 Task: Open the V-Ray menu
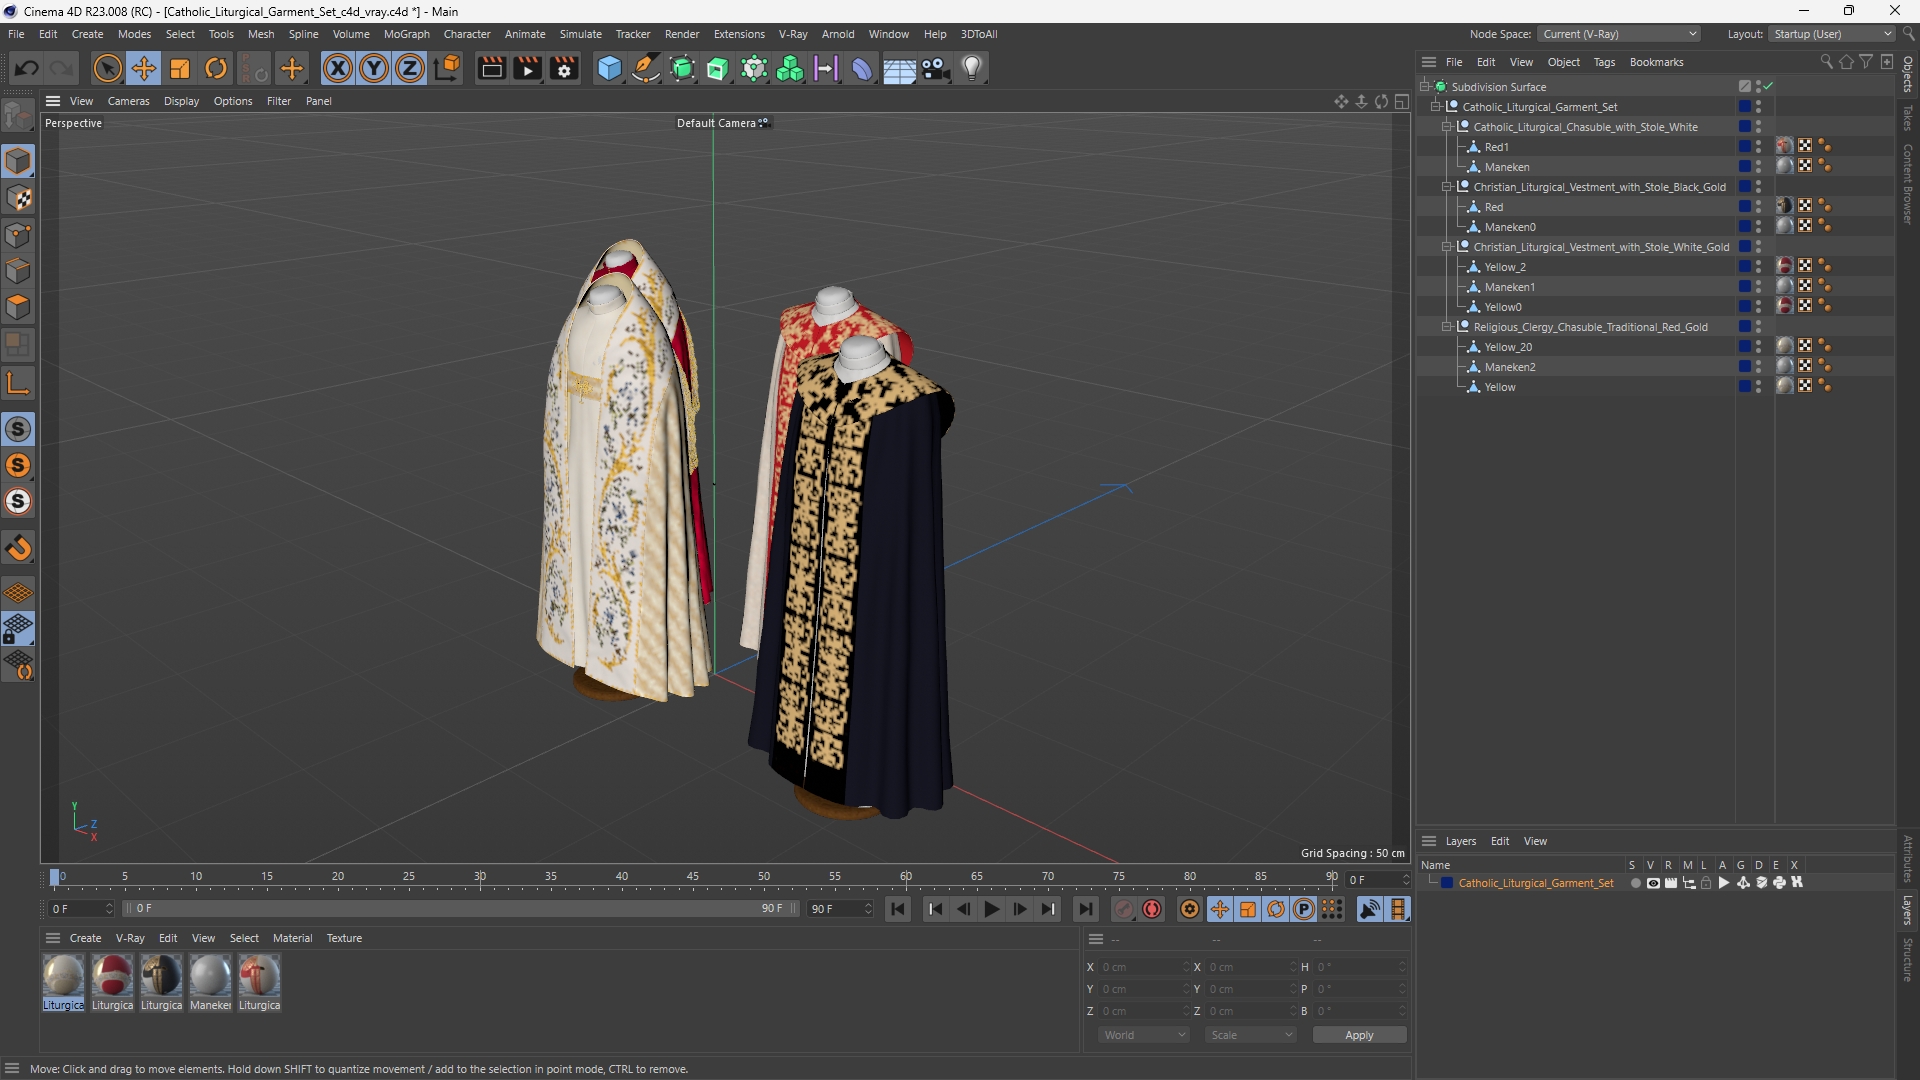[793, 34]
